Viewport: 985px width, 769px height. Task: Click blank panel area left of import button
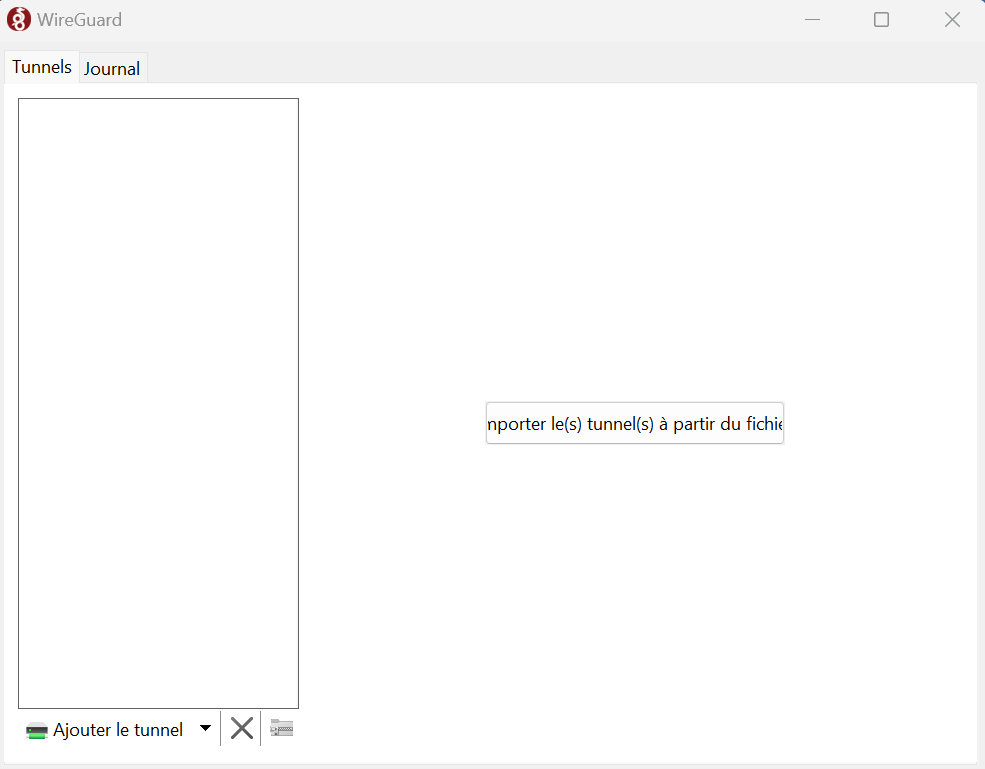(x=400, y=423)
